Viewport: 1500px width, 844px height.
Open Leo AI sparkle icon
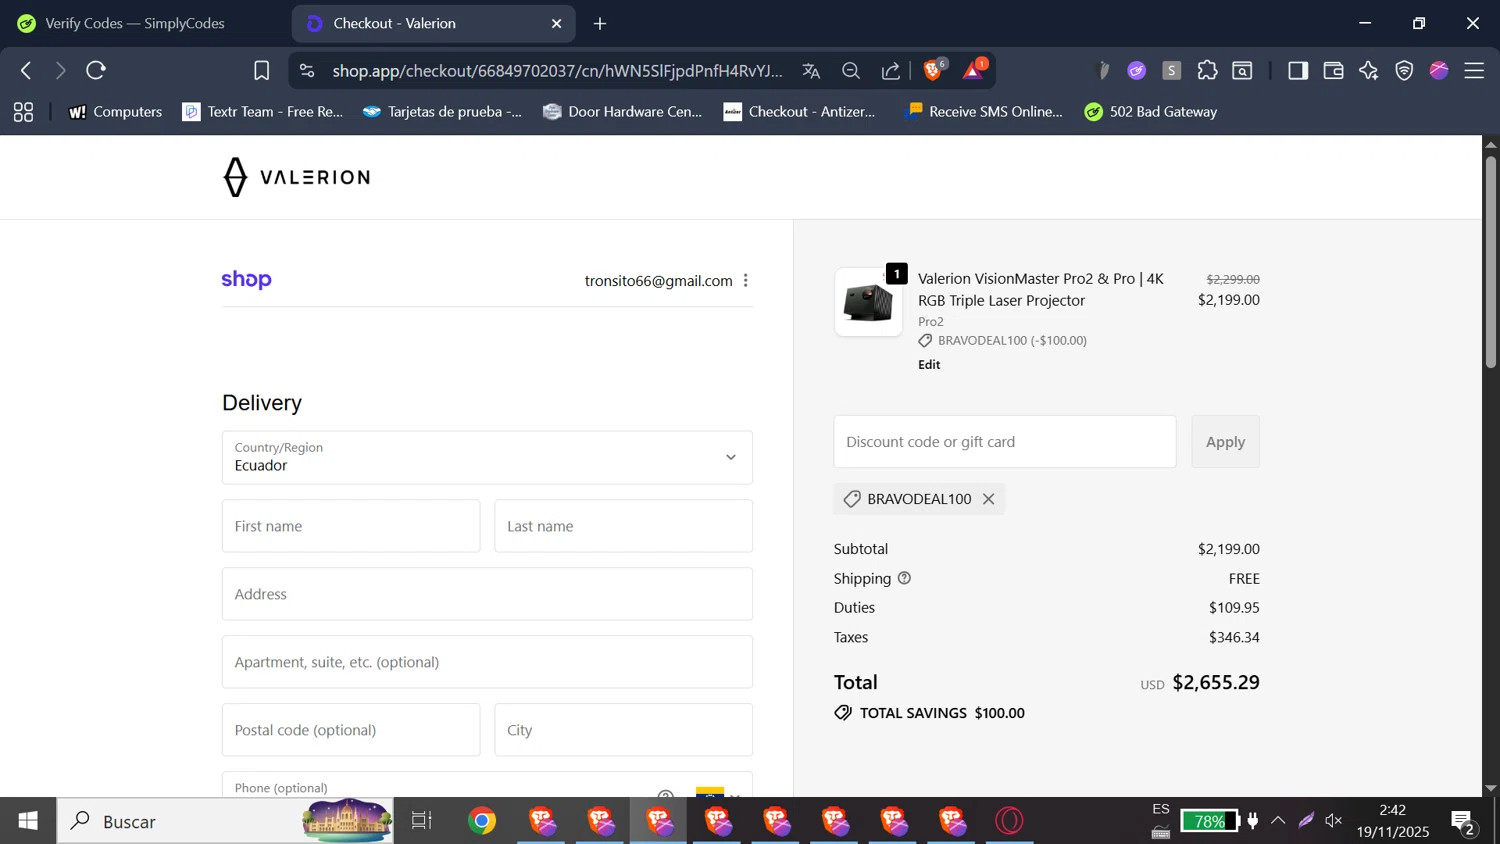(x=1368, y=70)
